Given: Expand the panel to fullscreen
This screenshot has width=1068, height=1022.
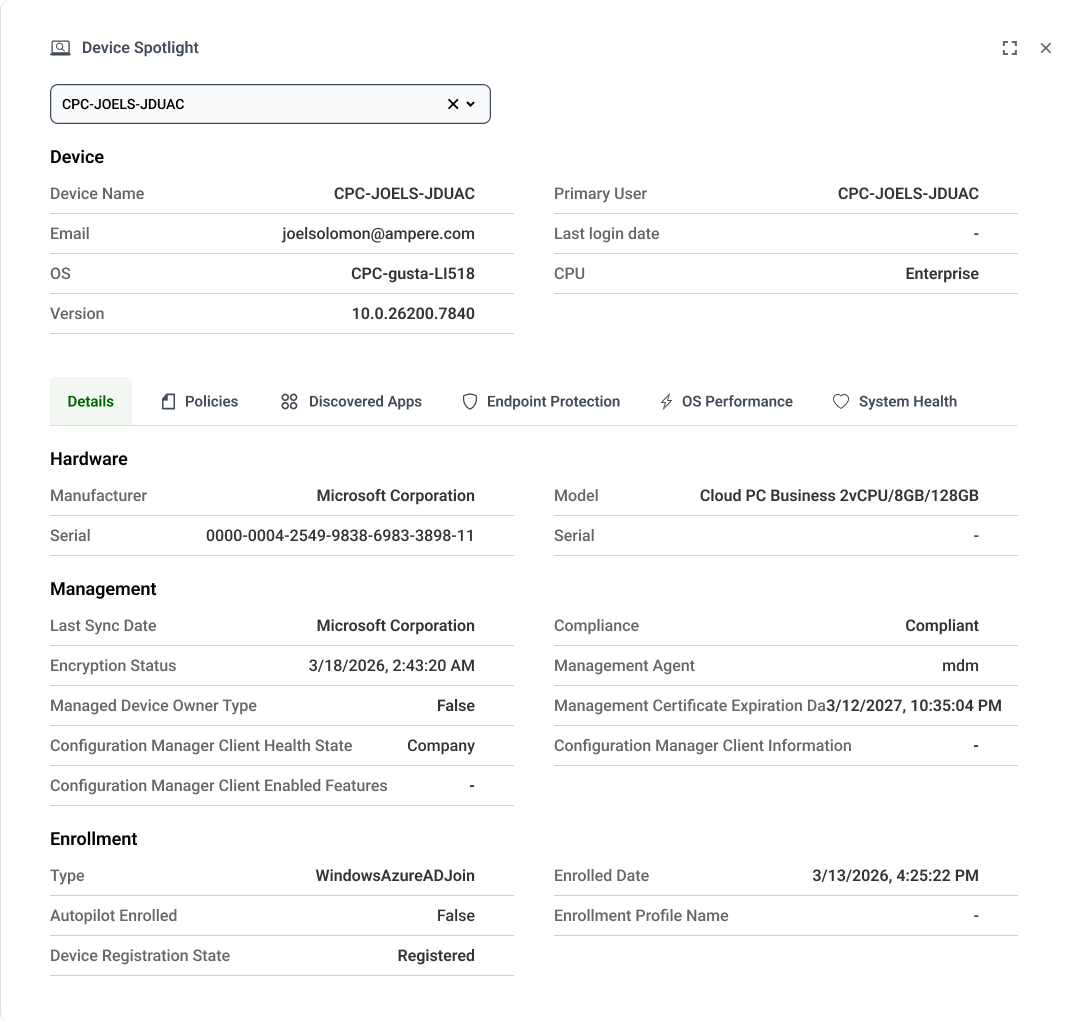Looking at the screenshot, I should (x=1009, y=48).
